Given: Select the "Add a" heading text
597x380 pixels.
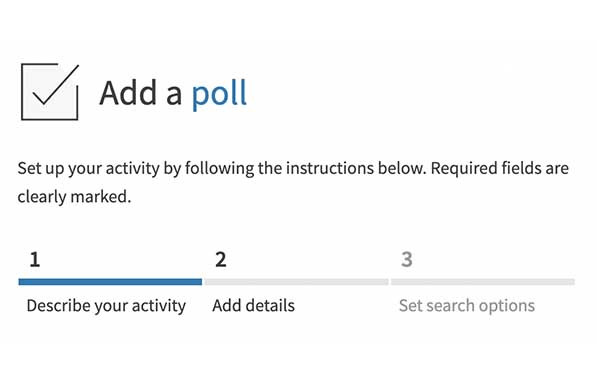Looking at the screenshot, I should [x=141, y=93].
